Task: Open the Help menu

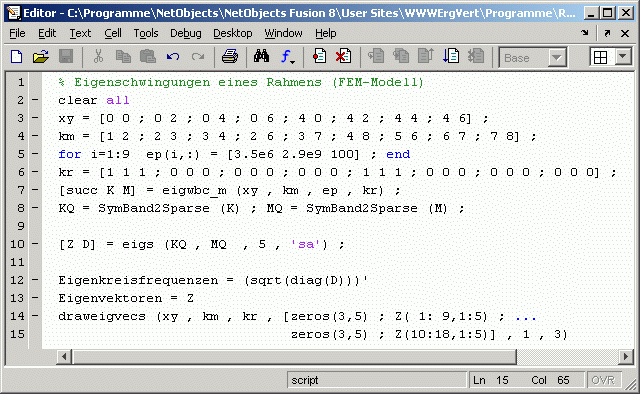Action: (x=325, y=33)
